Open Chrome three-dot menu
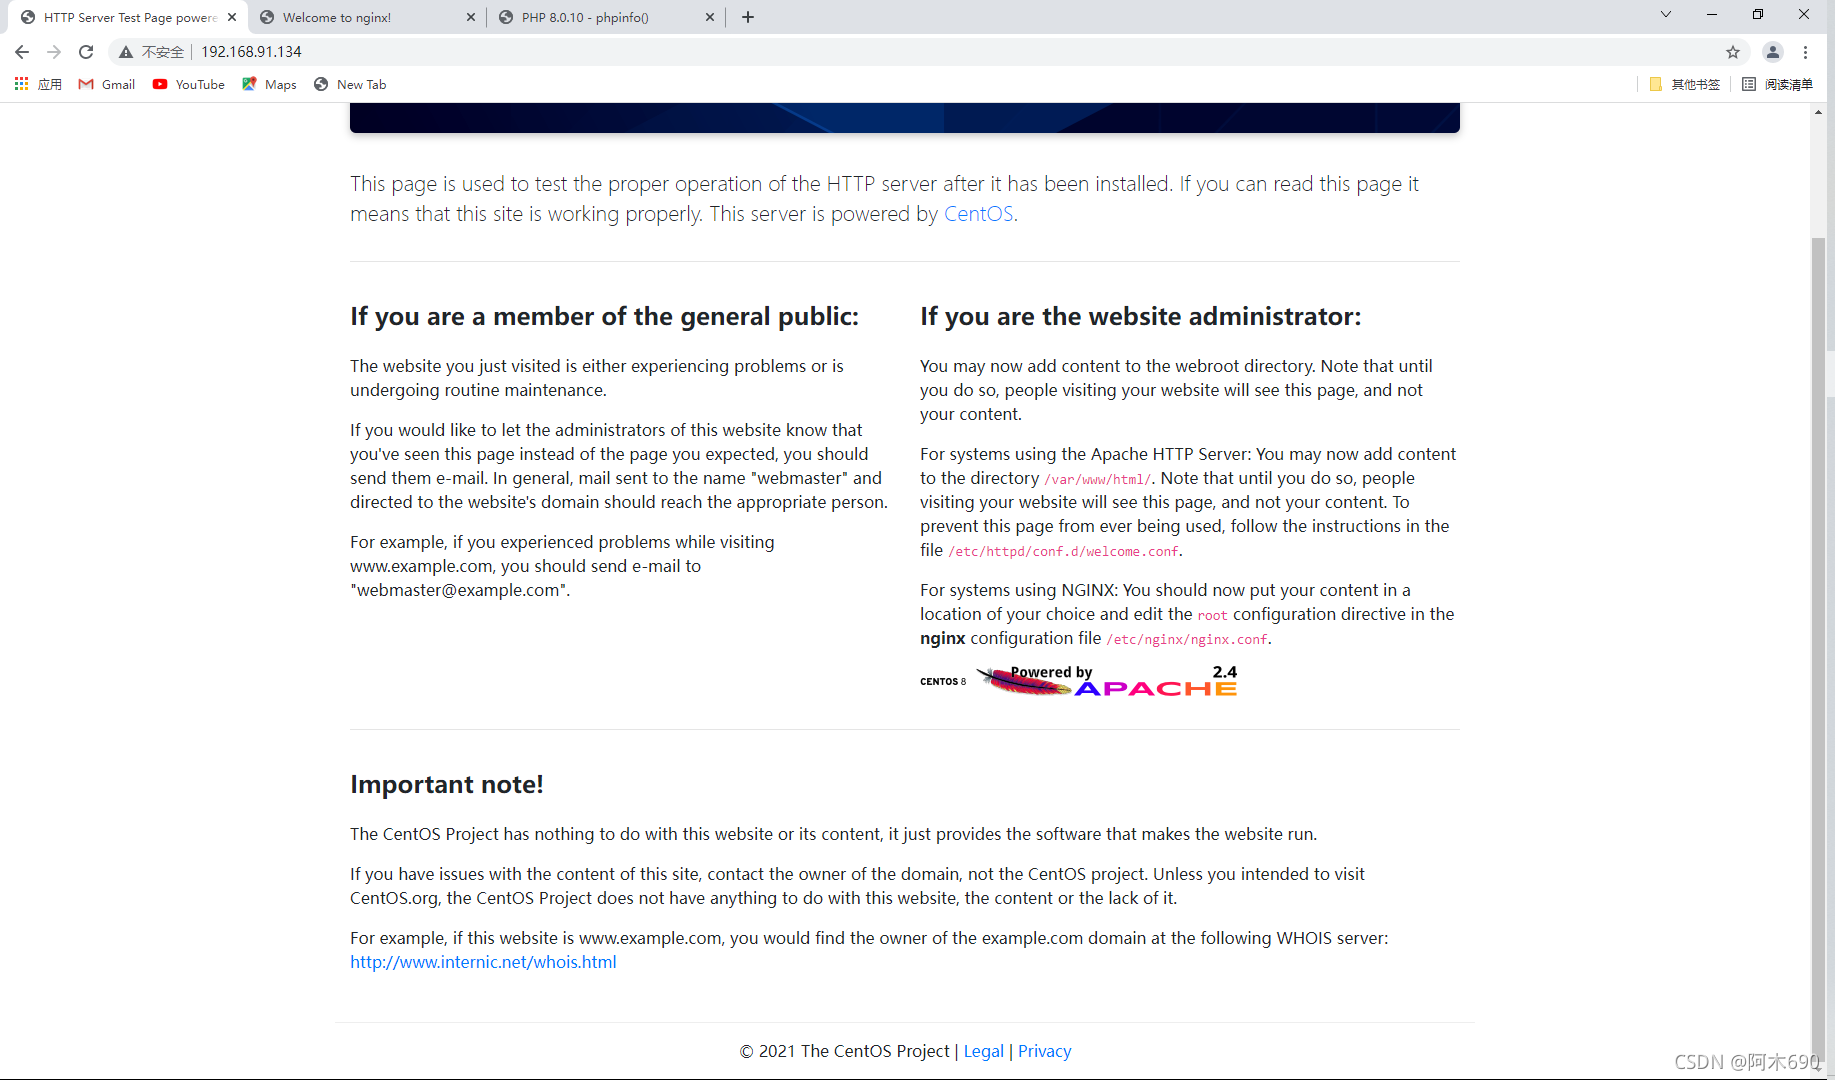 1806,52
